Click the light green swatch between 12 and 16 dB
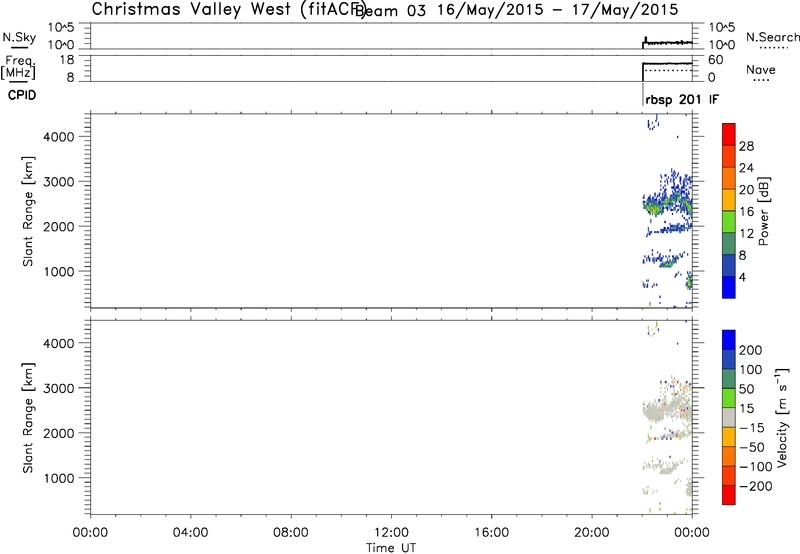 click(729, 222)
